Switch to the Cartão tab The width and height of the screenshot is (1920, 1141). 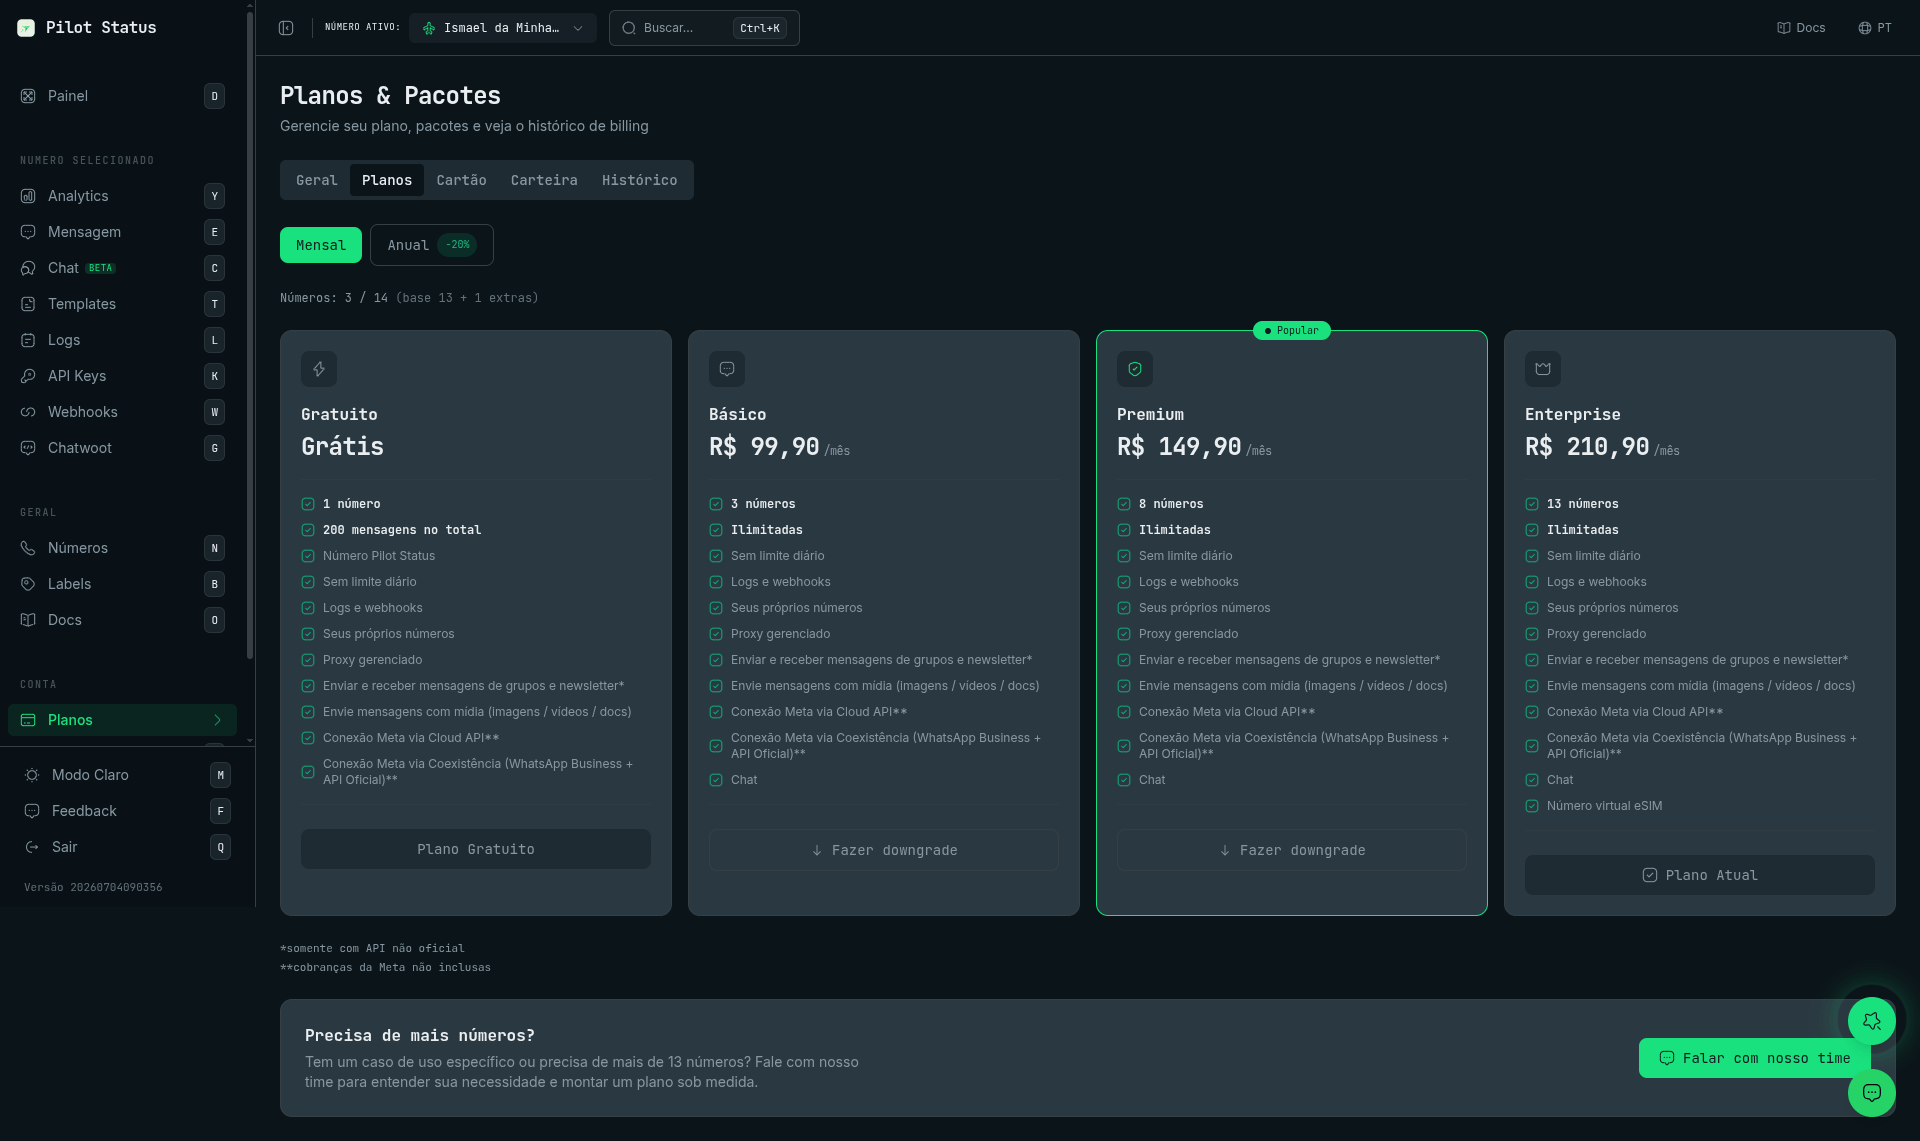461,180
